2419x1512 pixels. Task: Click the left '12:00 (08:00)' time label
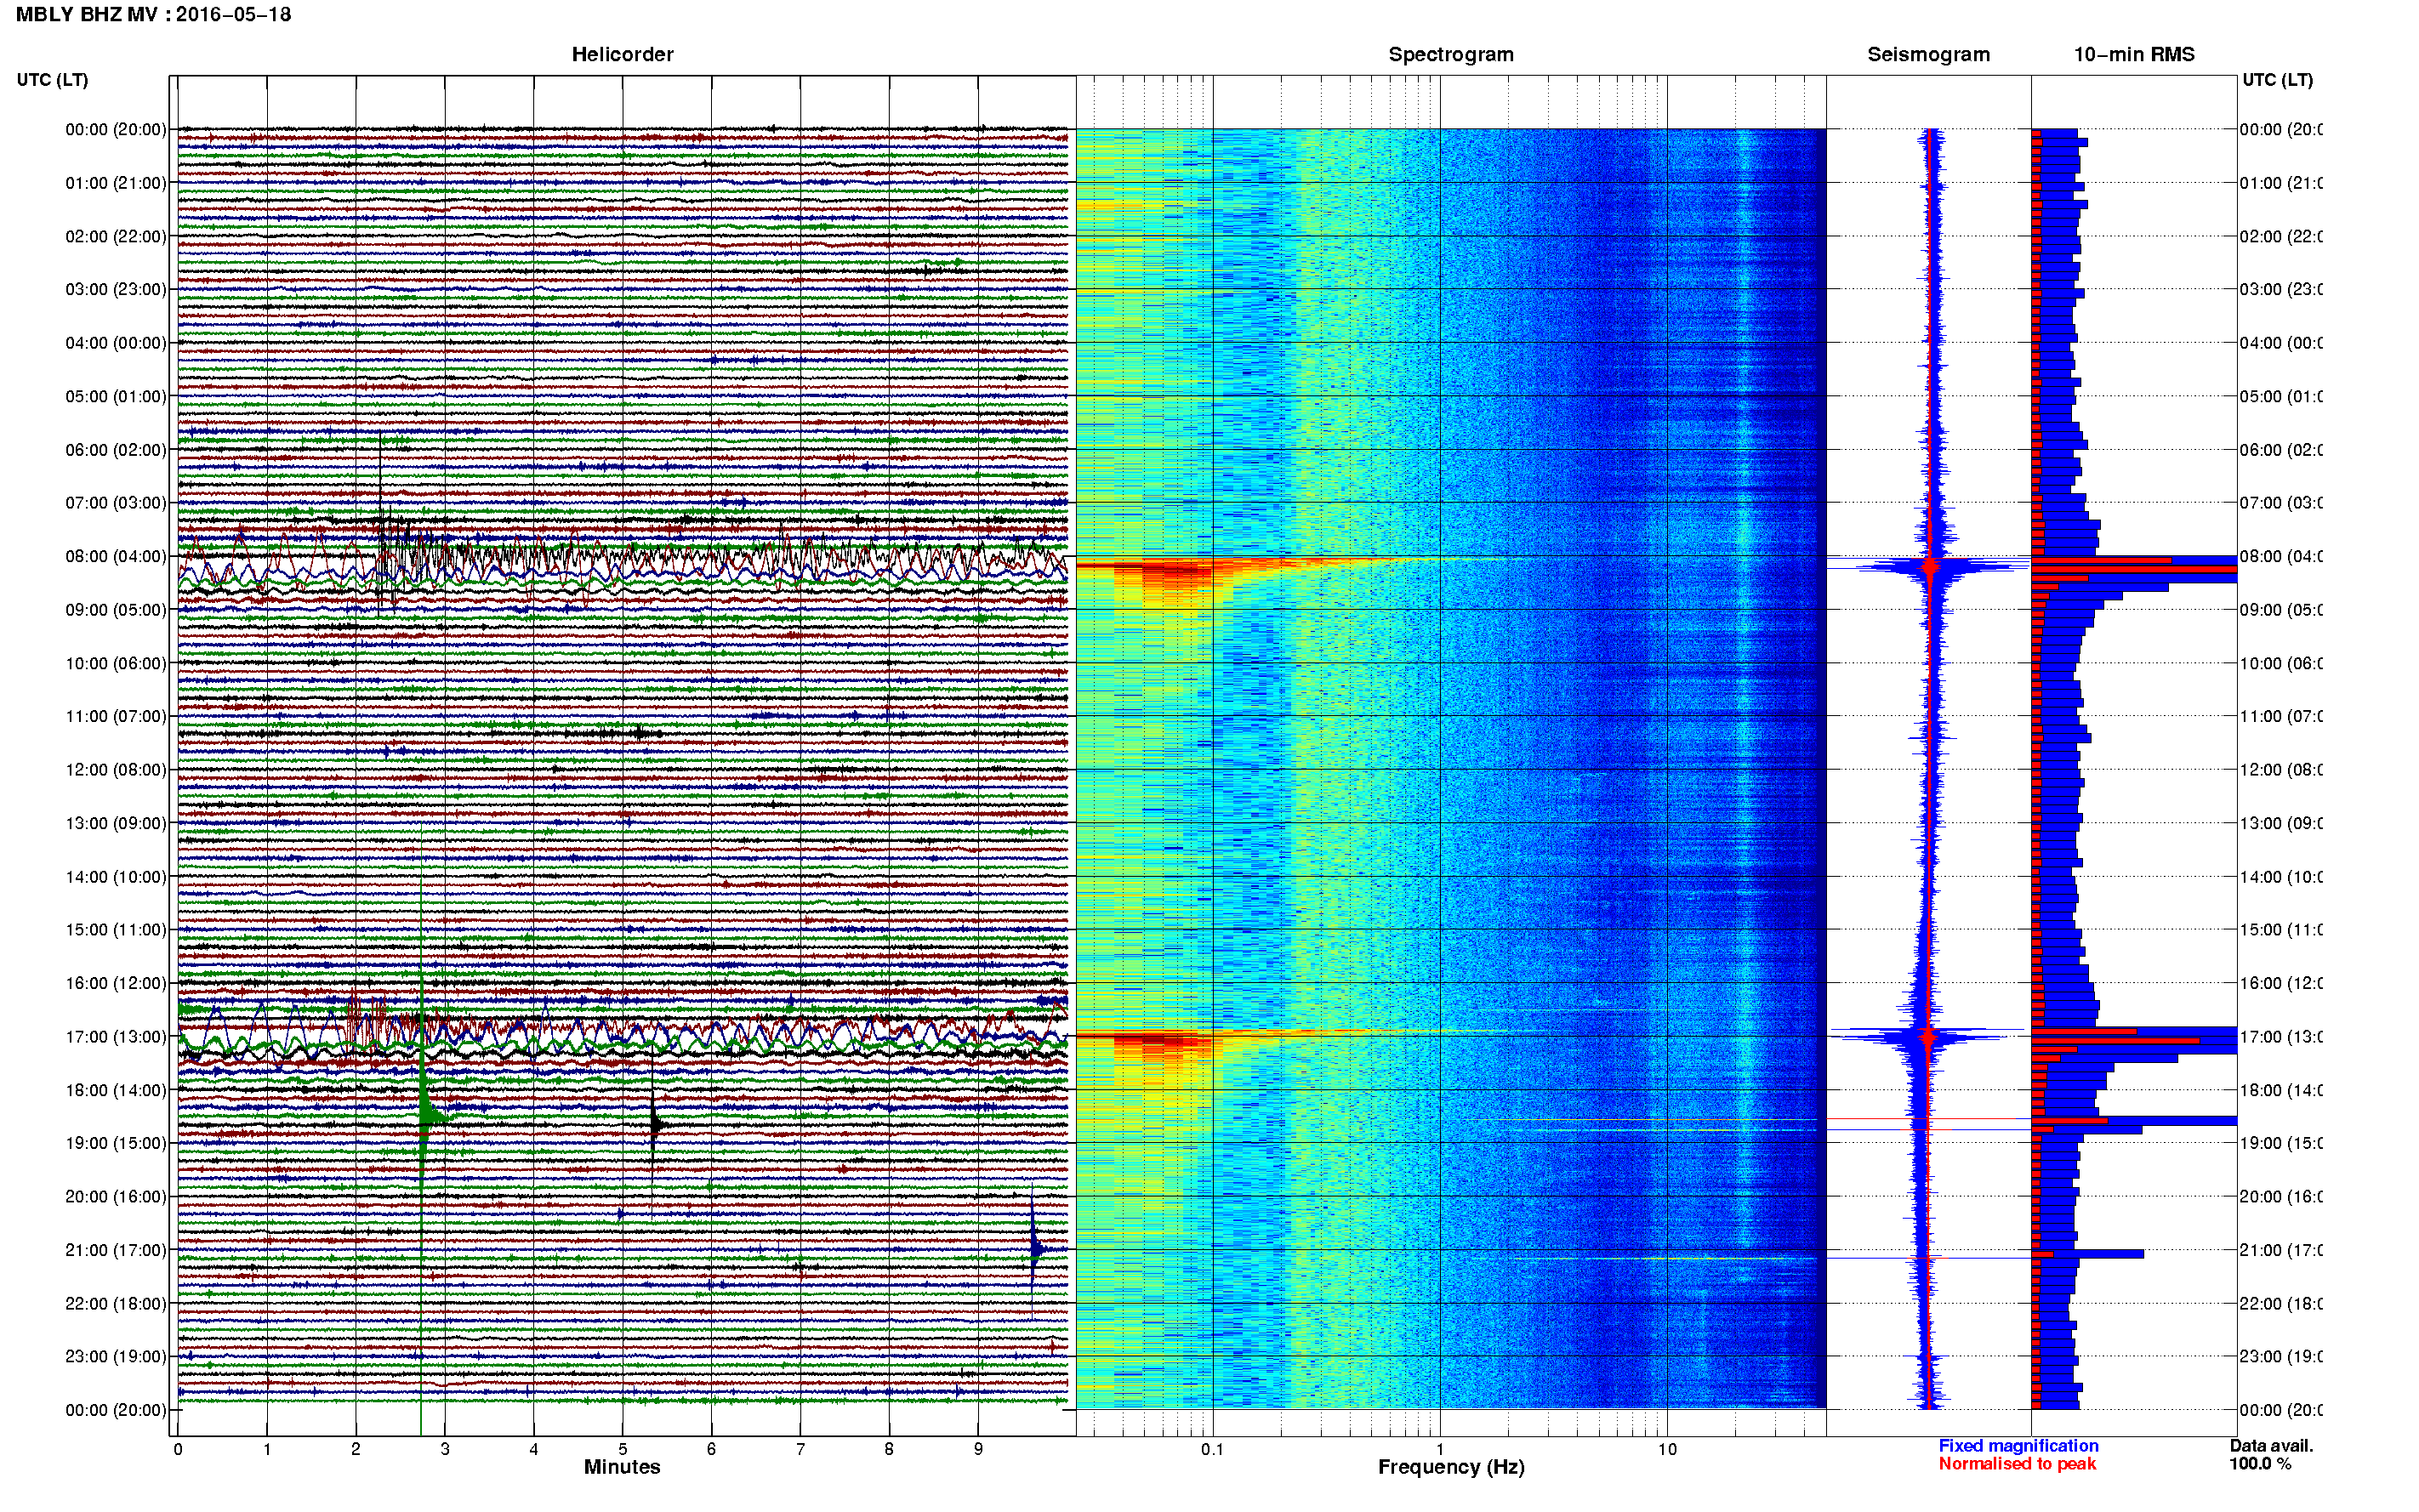tap(116, 770)
